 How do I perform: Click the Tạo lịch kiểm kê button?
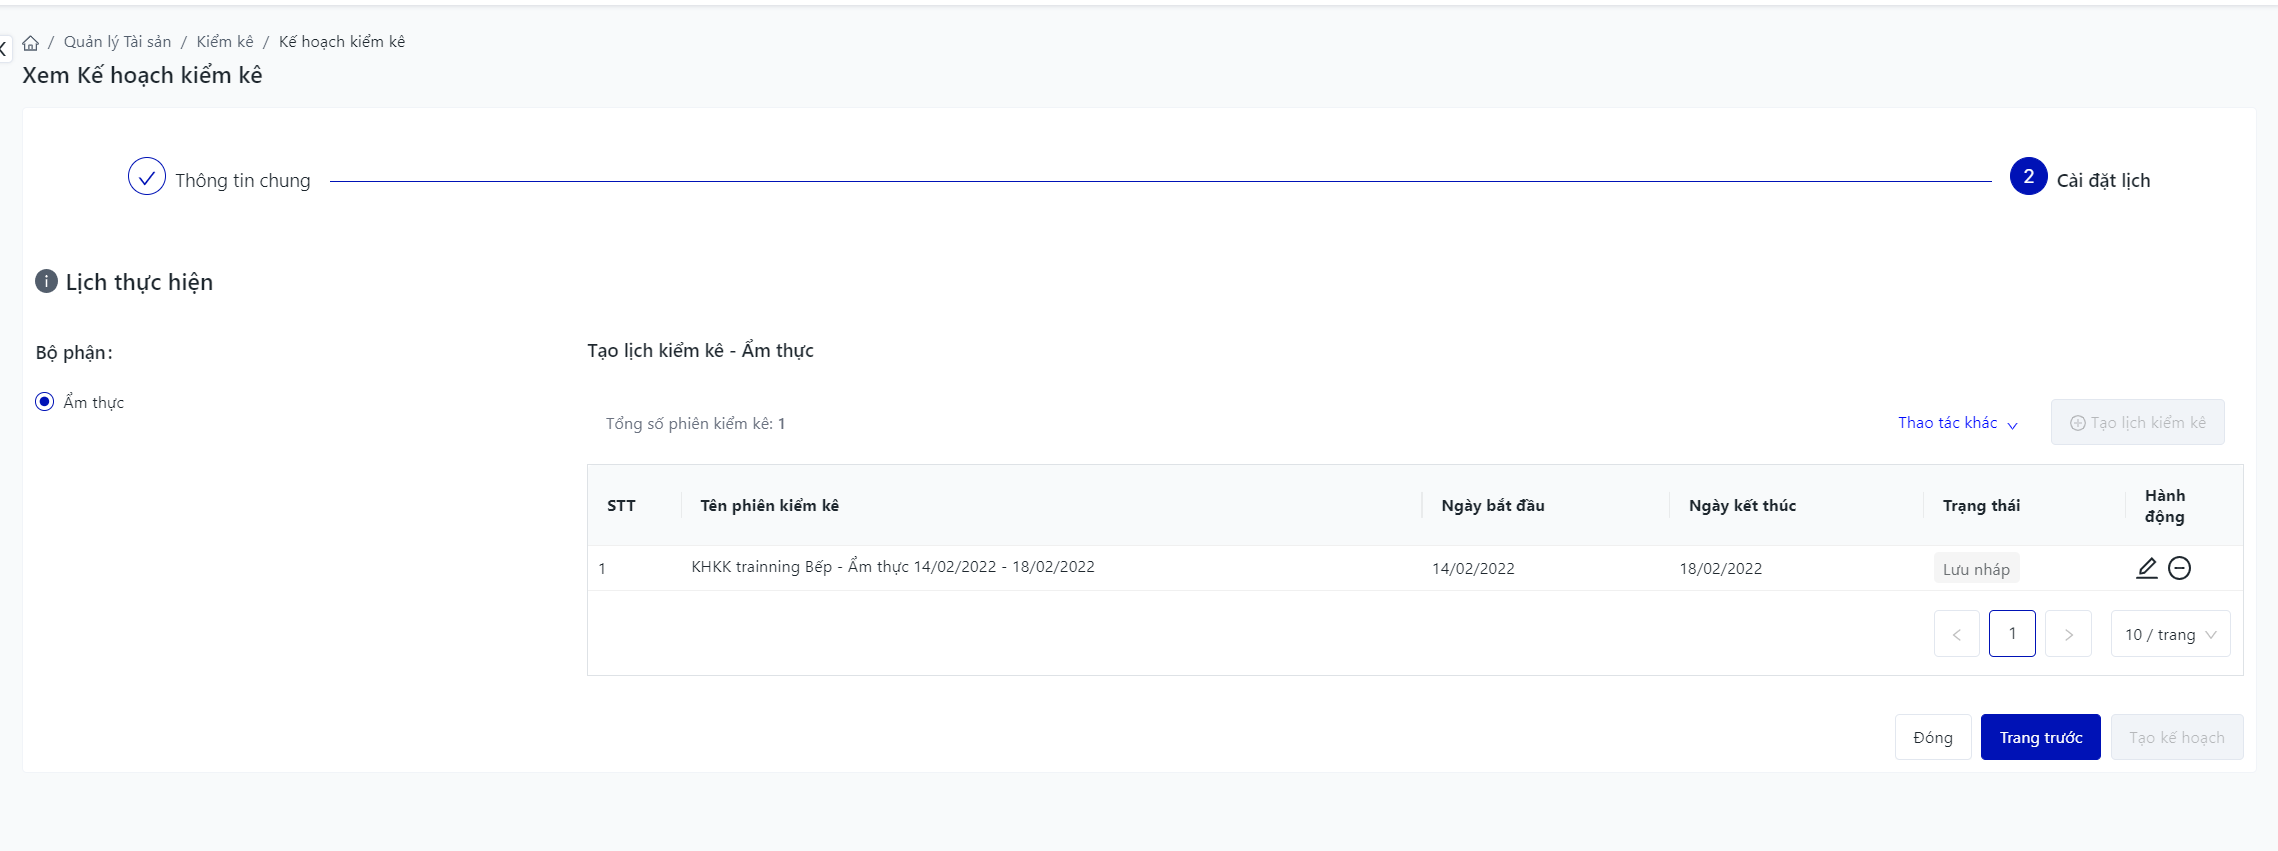pyautogui.click(x=2137, y=423)
